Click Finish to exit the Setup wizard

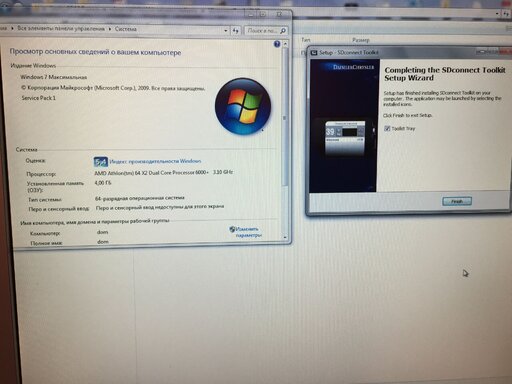click(x=457, y=201)
